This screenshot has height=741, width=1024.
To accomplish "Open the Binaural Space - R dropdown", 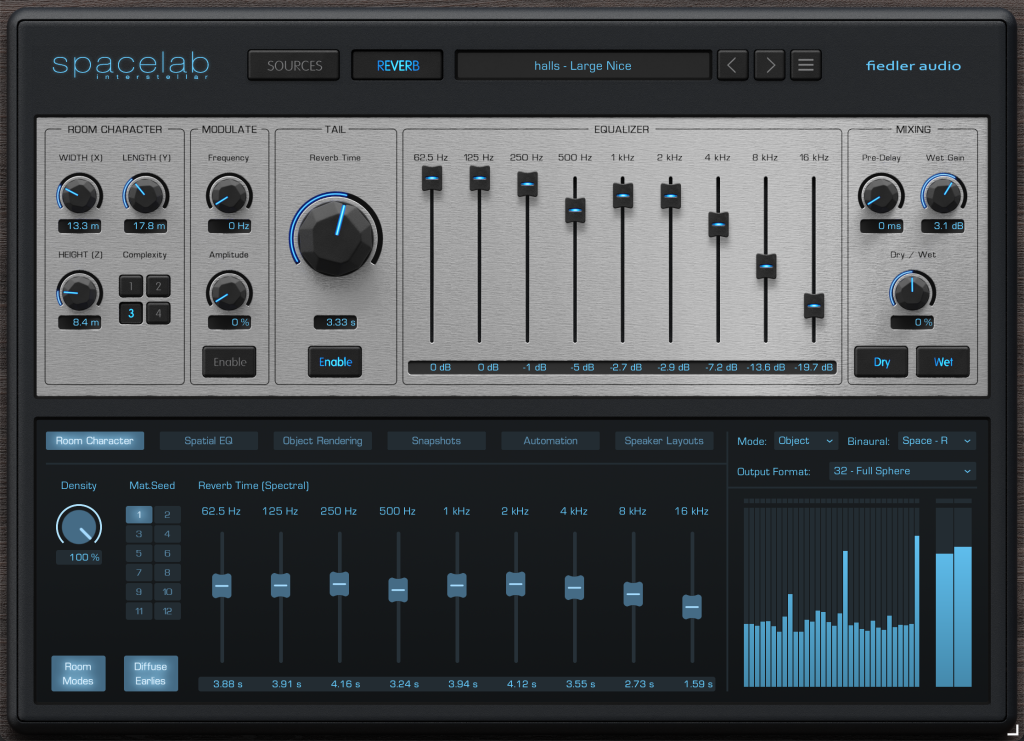I will [x=936, y=440].
